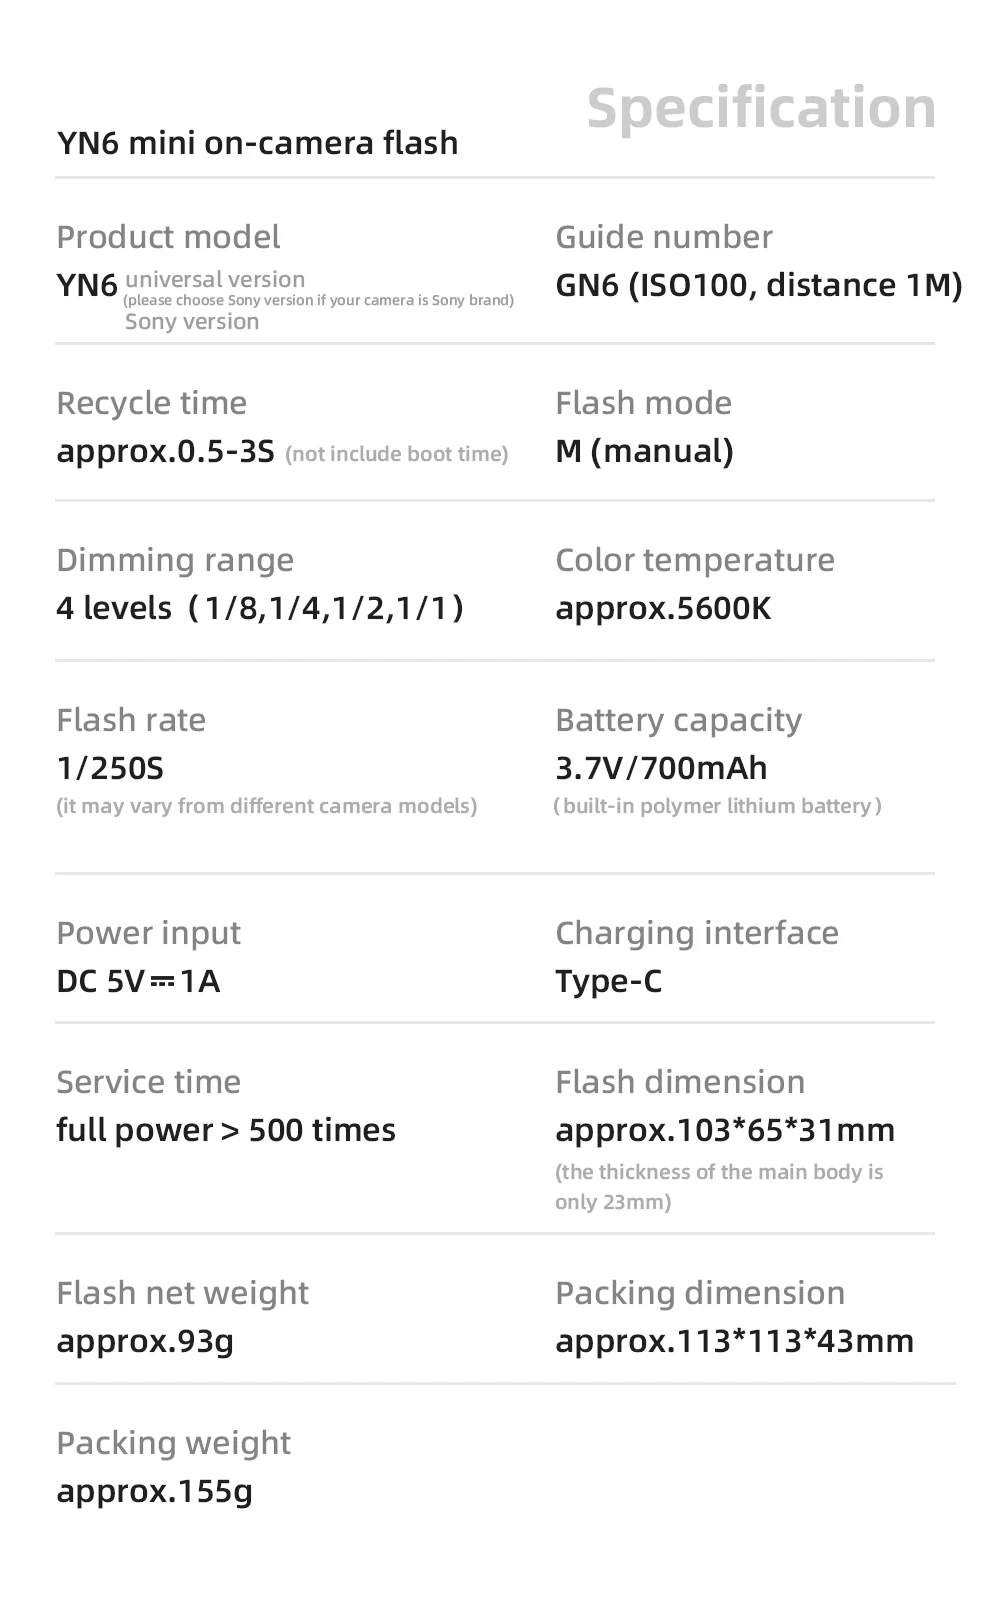
Task: Click the Recycle time label
Action: [x=151, y=403]
